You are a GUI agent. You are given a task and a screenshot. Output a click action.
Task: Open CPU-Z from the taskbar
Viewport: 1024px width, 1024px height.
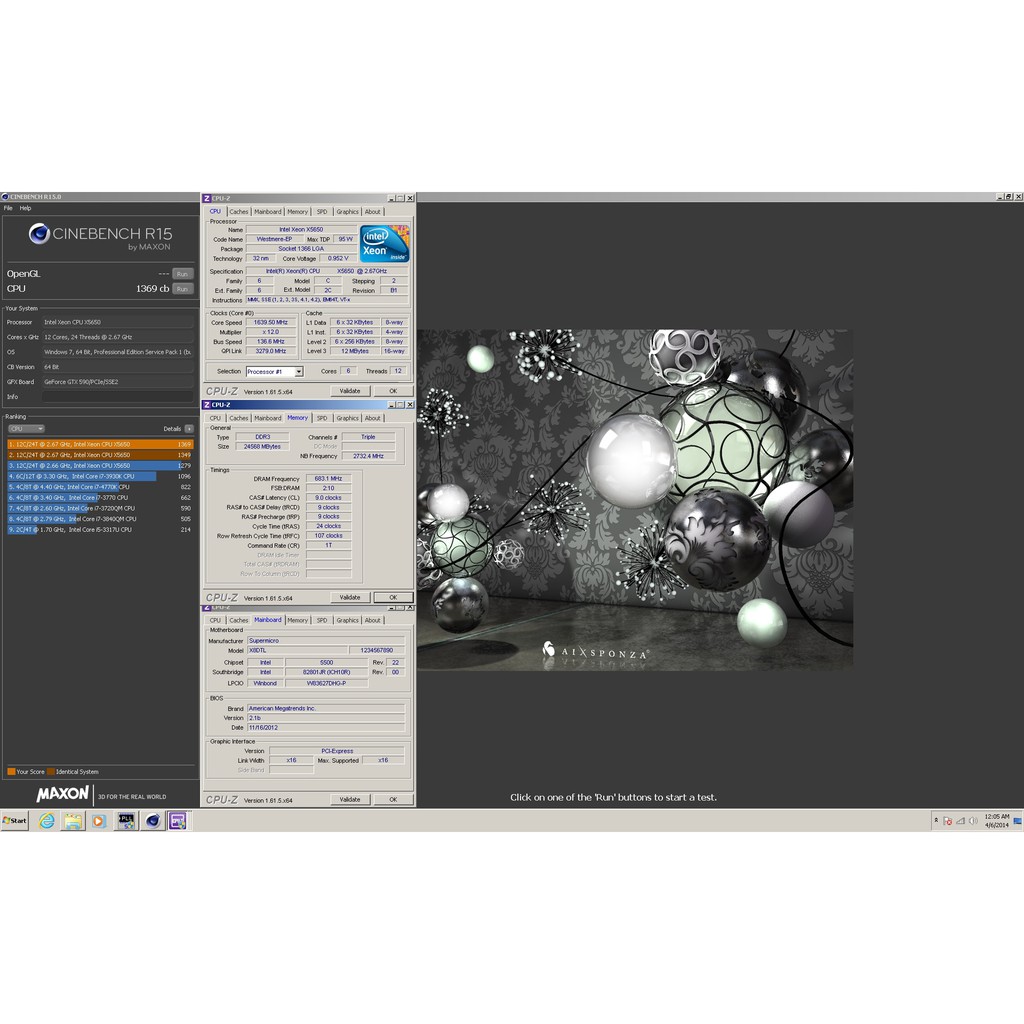[x=177, y=820]
